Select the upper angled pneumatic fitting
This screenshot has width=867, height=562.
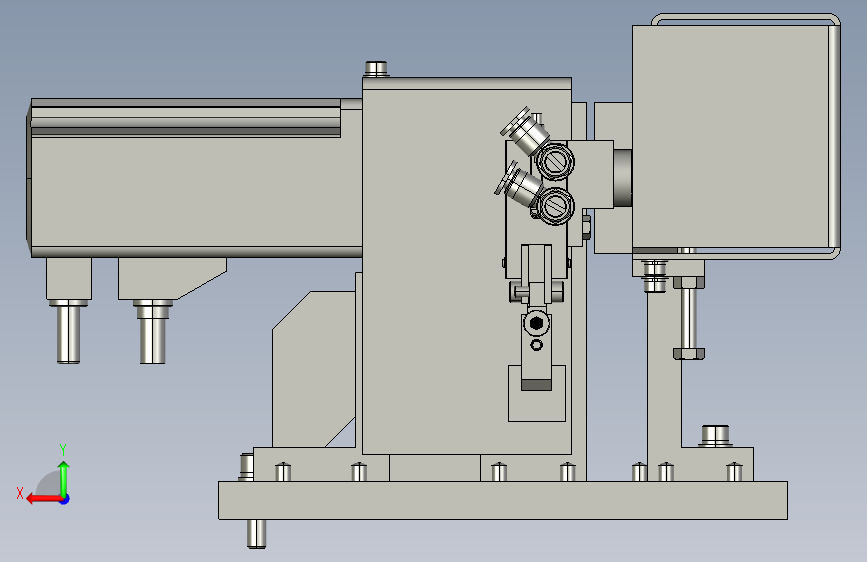pos(525,133)
